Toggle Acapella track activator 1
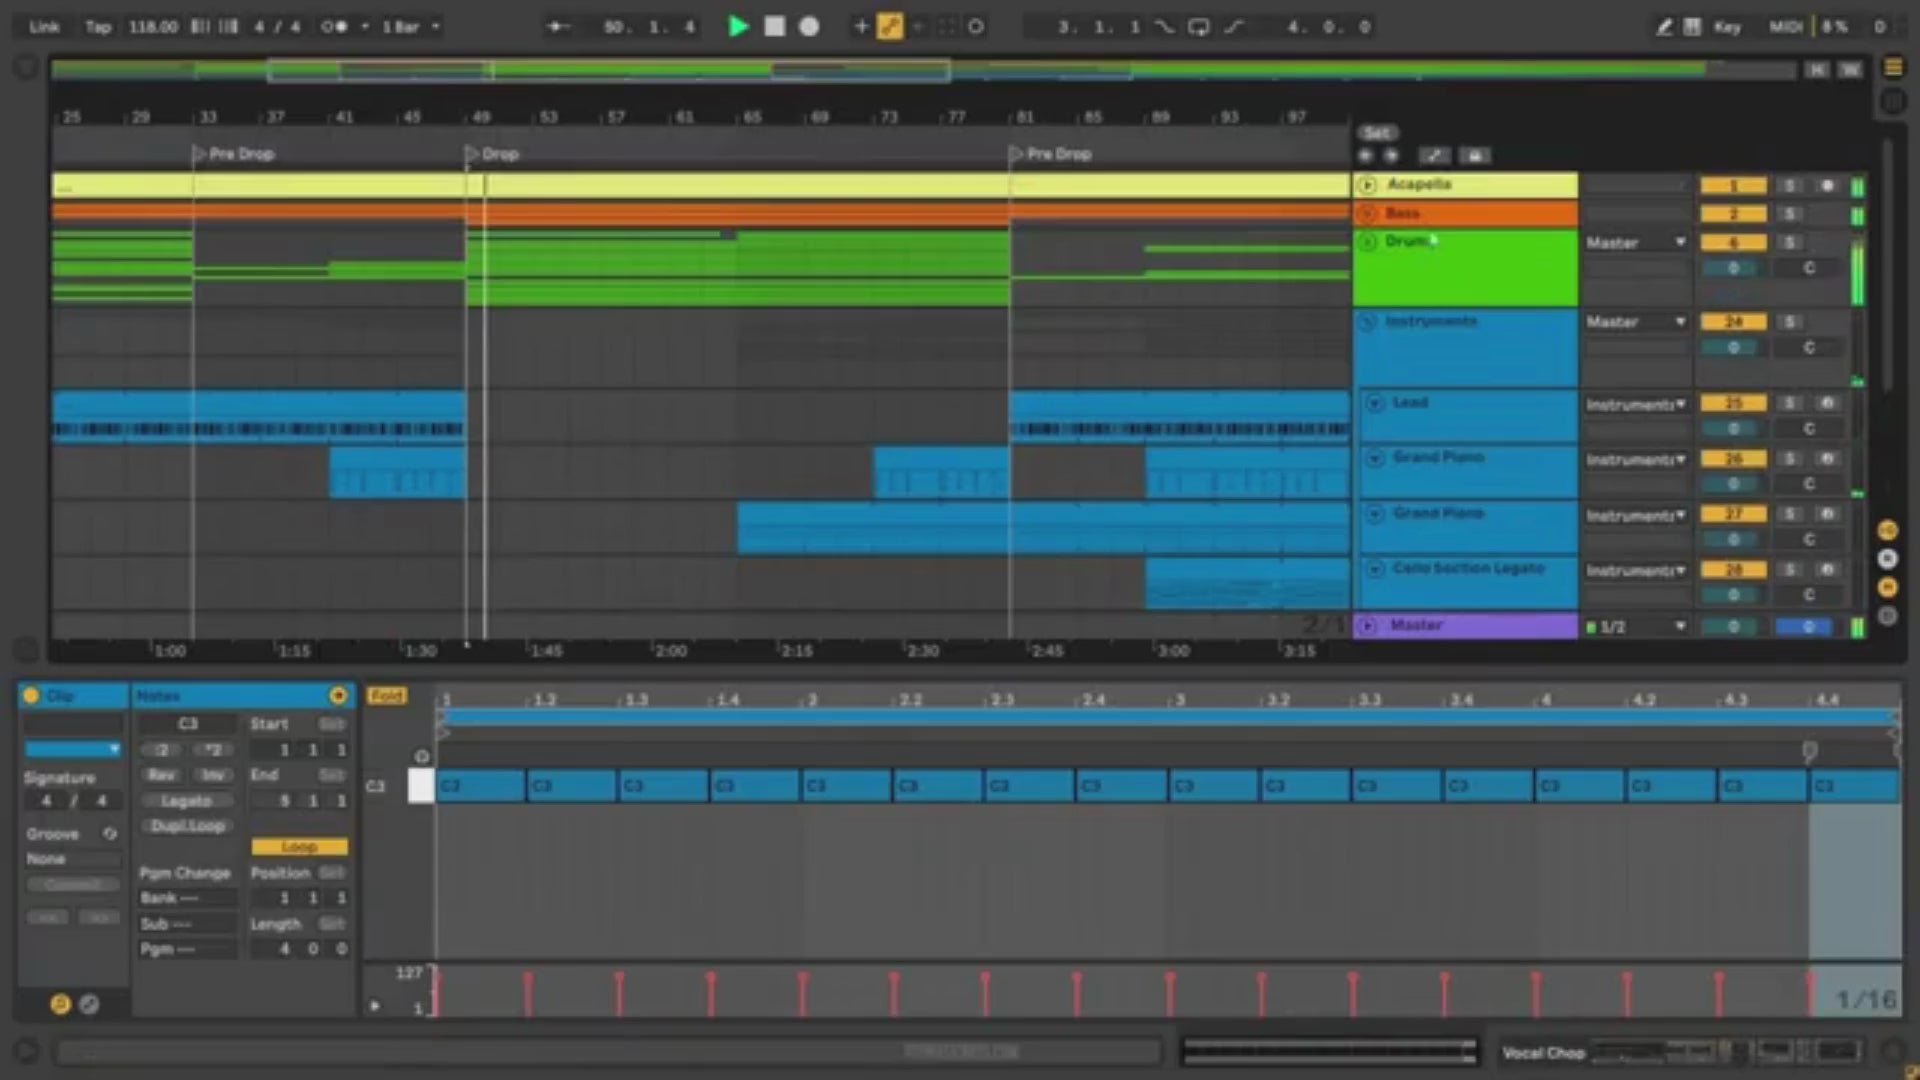The height and width of the screenshot is (1080, 1920). 1733,186
